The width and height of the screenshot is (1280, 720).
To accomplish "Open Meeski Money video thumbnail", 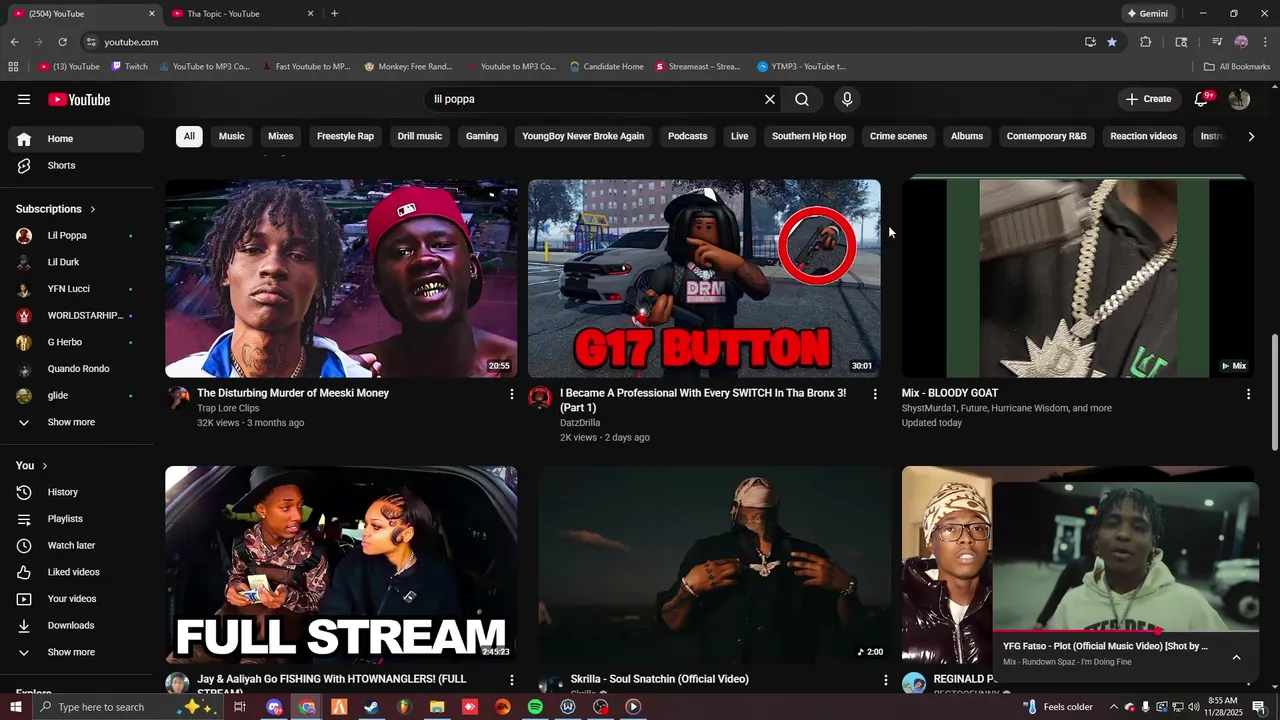I will pos(341,278).
